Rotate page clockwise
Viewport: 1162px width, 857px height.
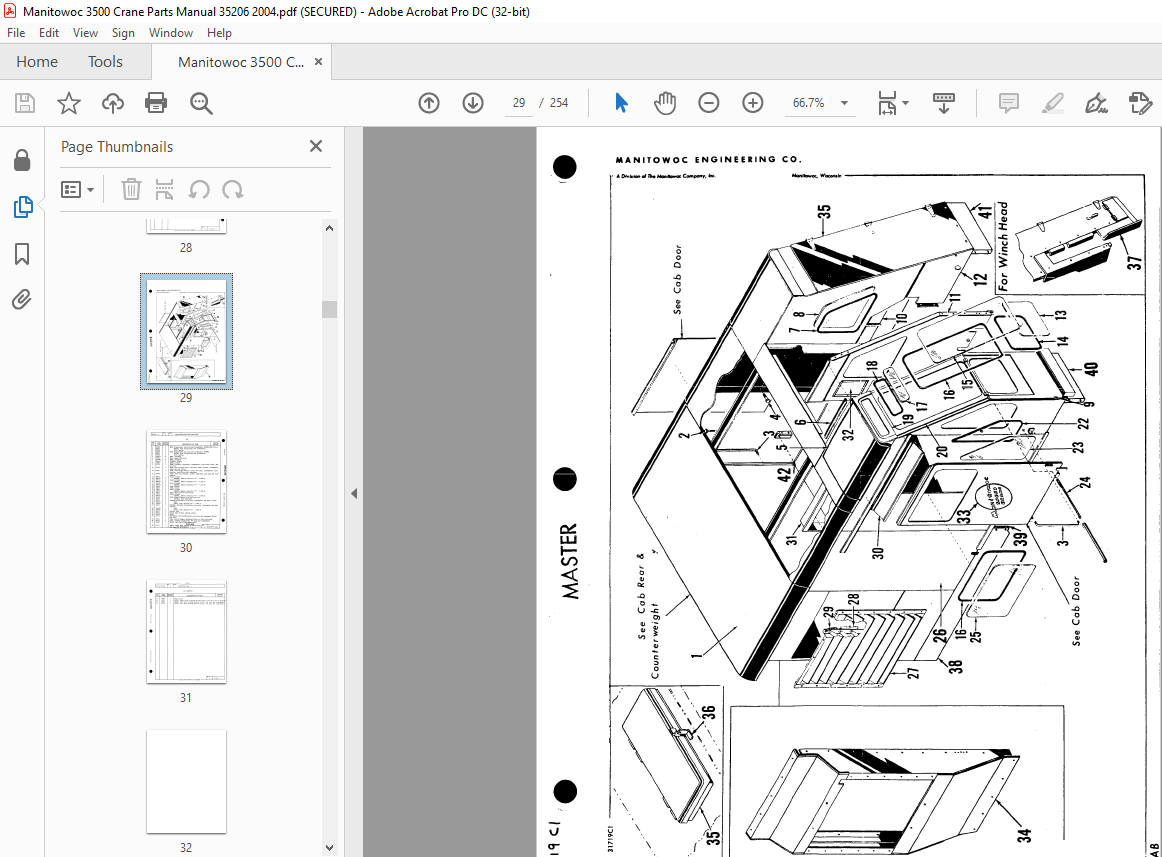(233, 190)
